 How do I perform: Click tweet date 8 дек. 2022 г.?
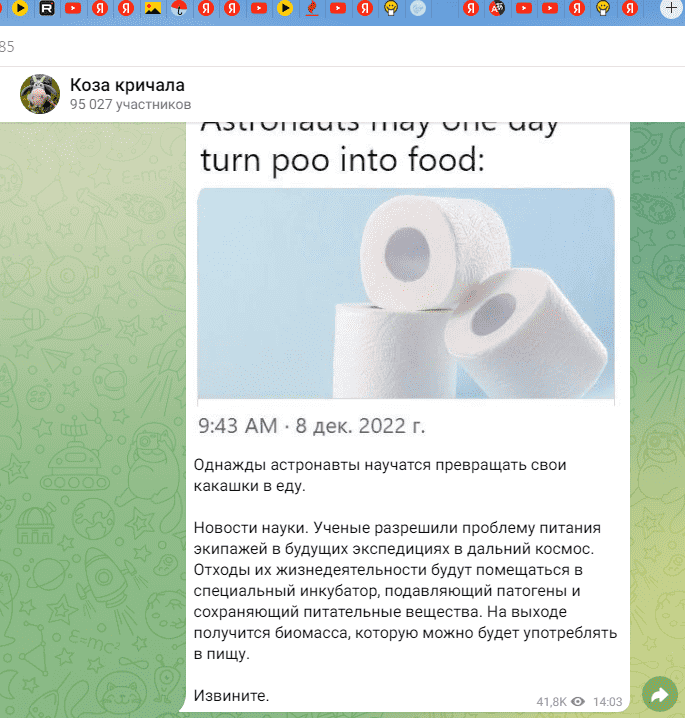(x=360, y=426)
